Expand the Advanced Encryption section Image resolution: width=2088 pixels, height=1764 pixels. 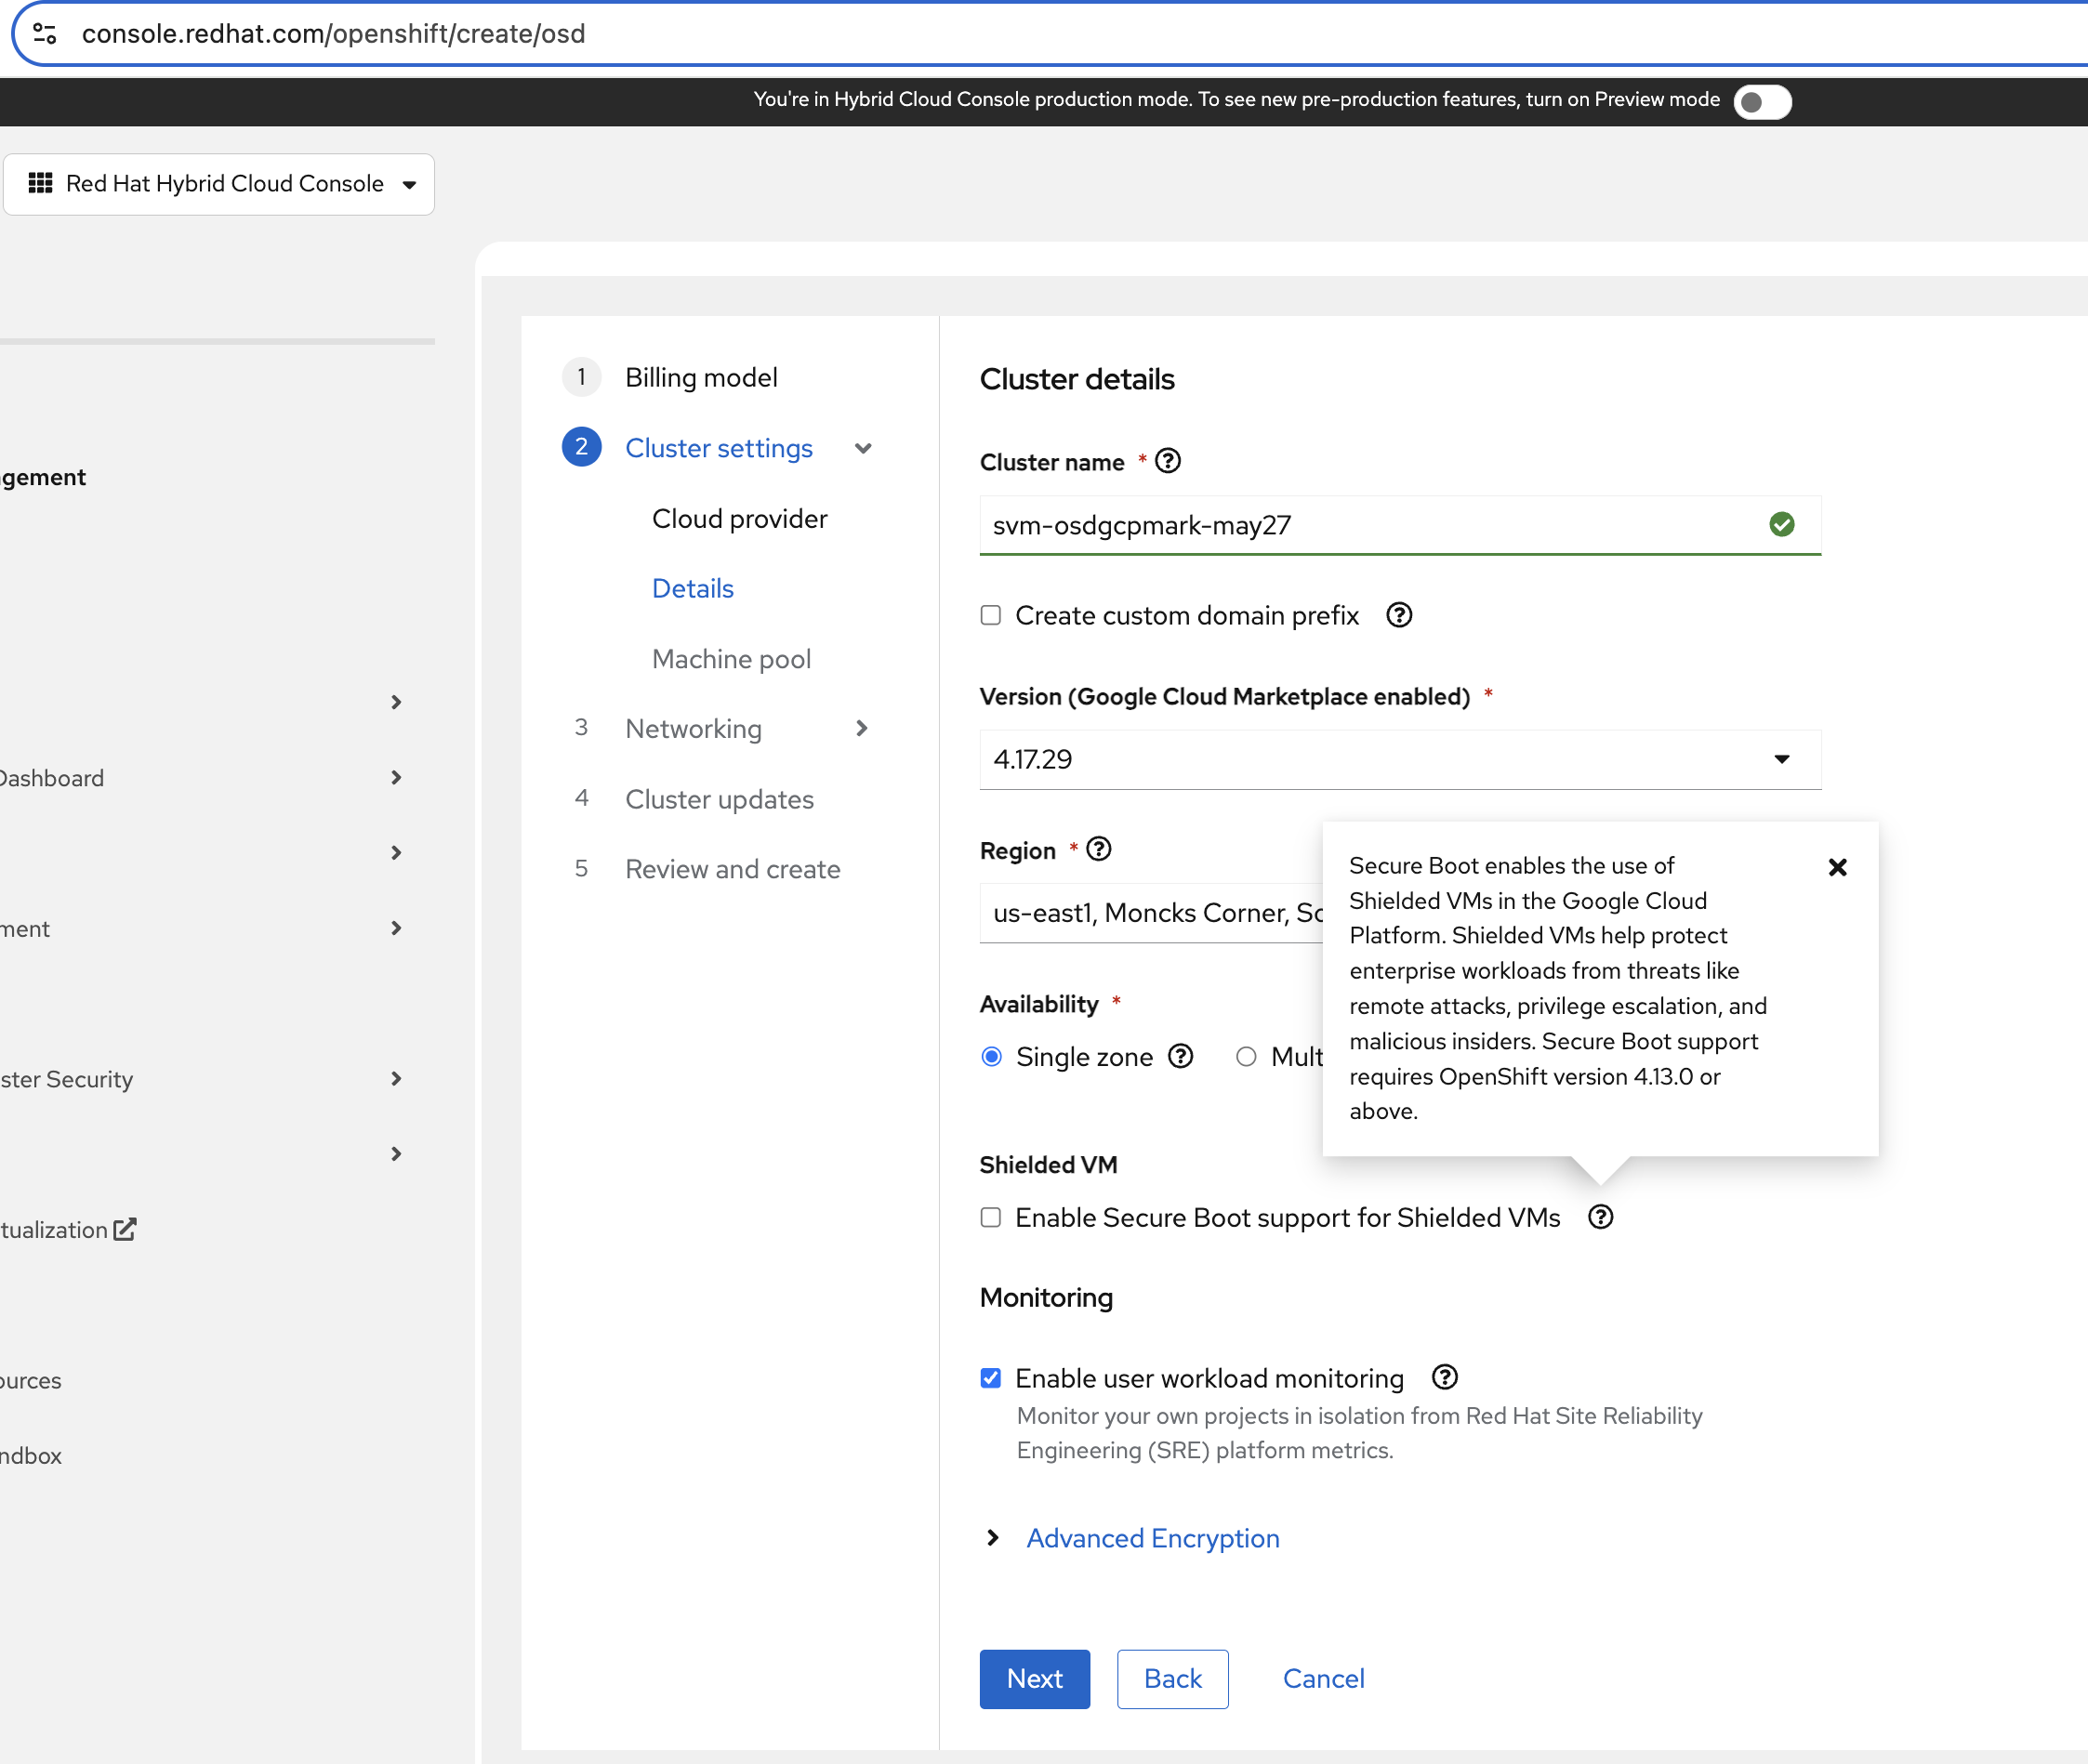[x=1152, y=1538]
